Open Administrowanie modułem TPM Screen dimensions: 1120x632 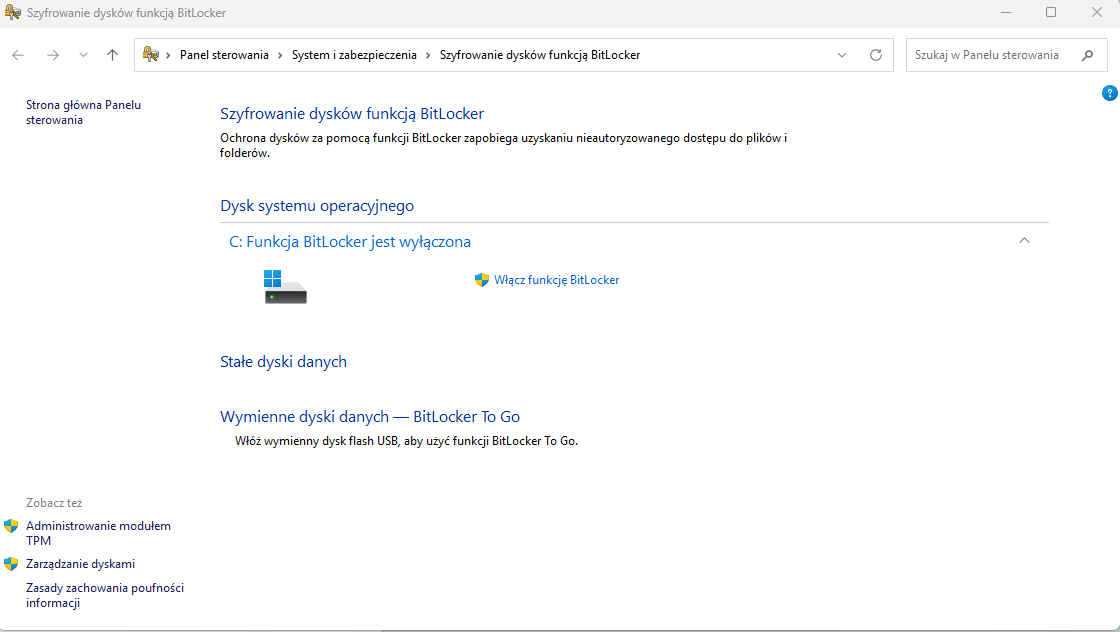99,533
